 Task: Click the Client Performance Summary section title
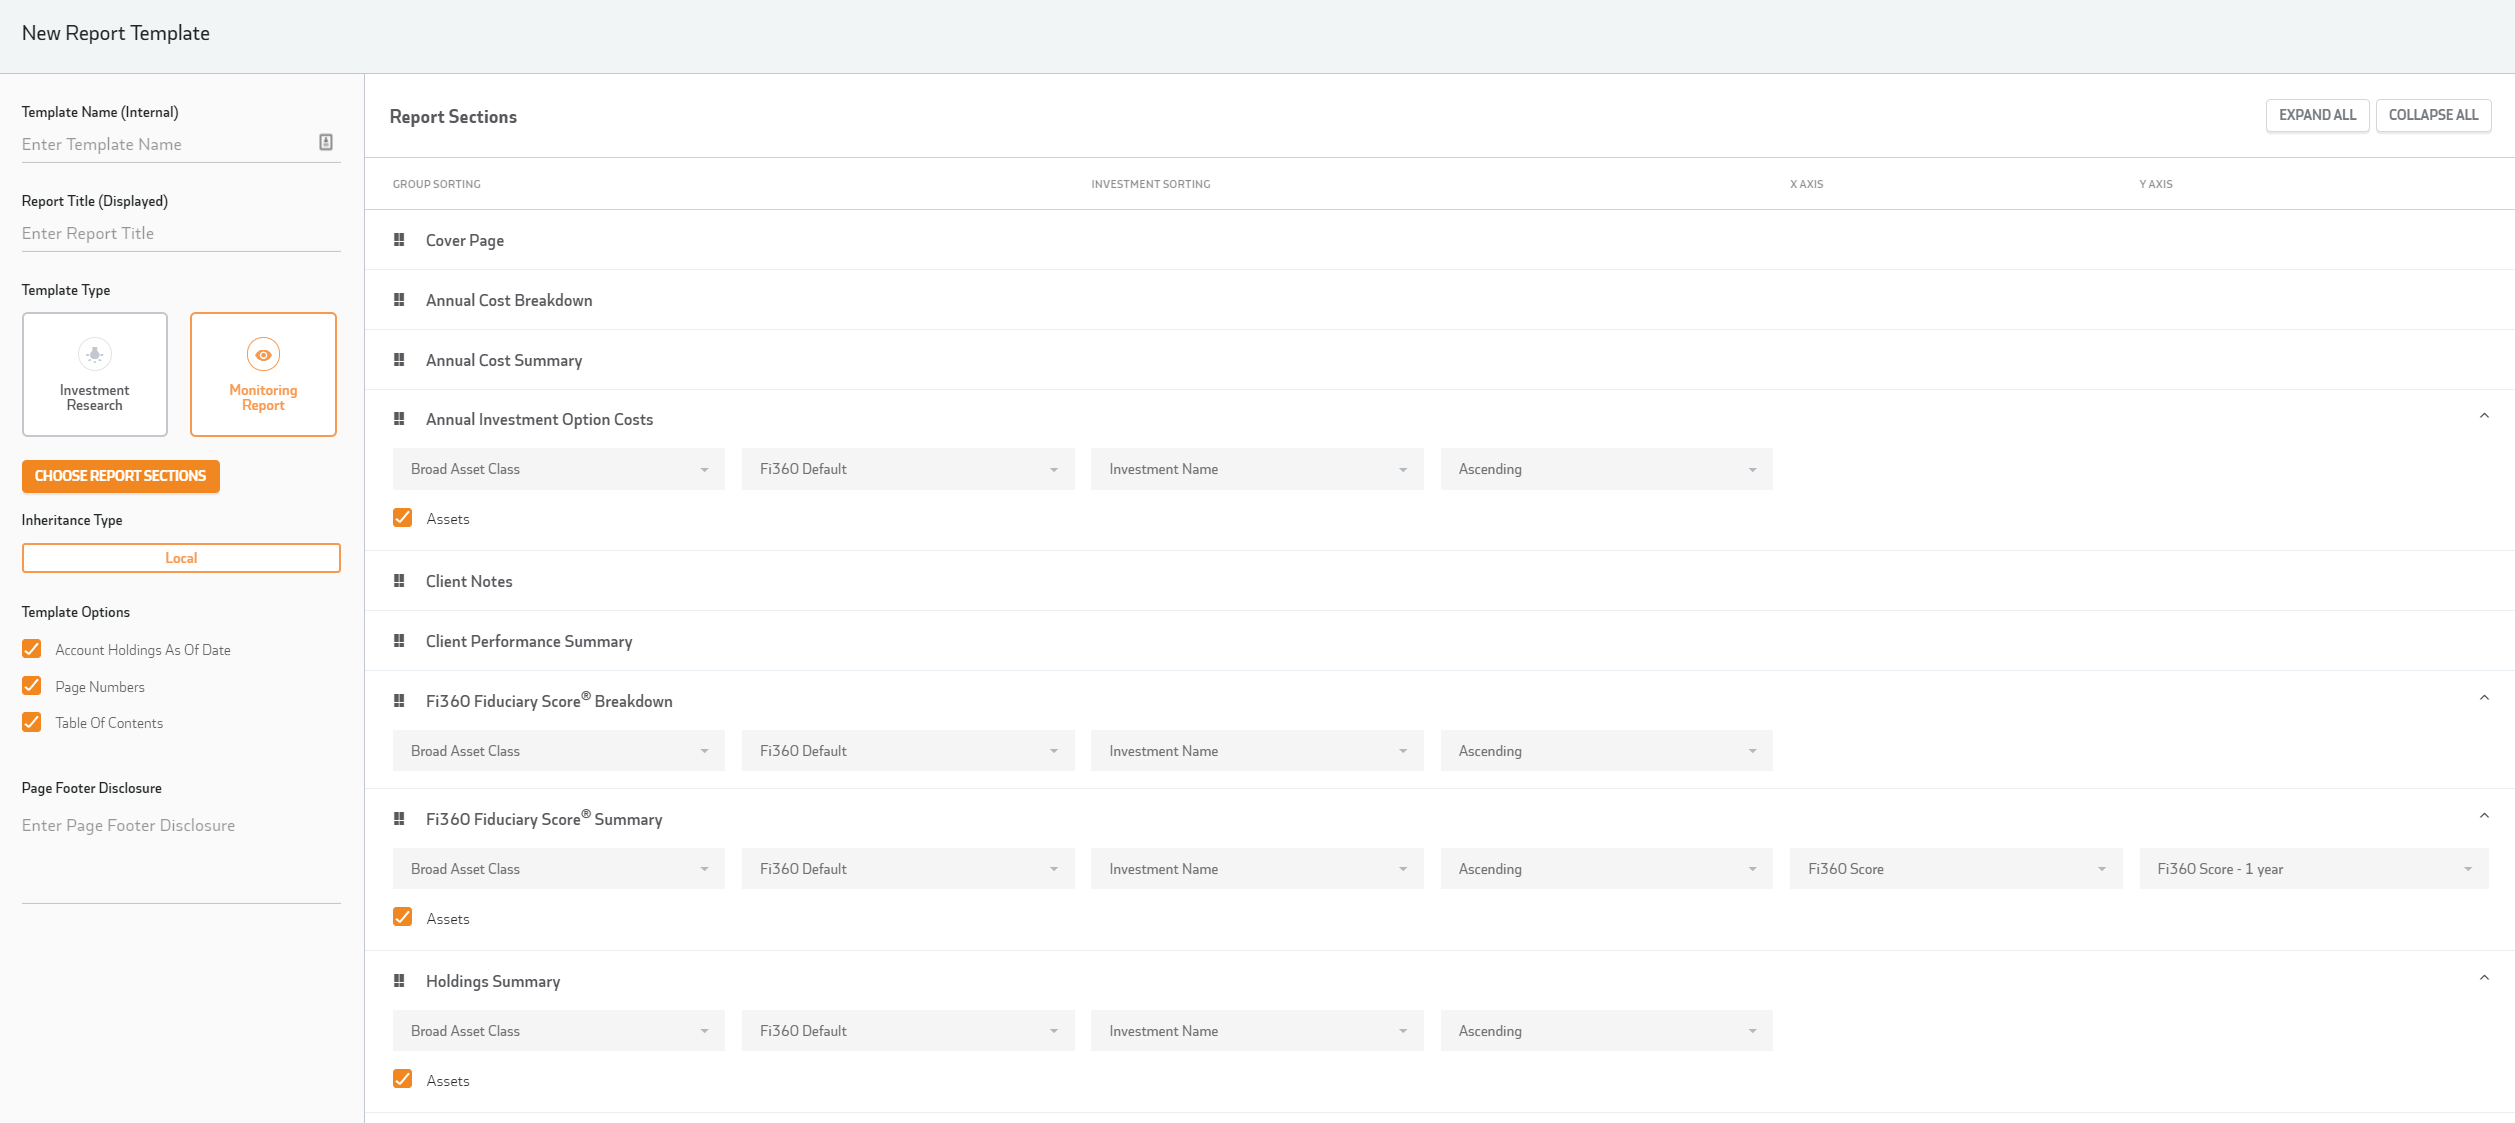pyautogui.click(x=529, y=642)
